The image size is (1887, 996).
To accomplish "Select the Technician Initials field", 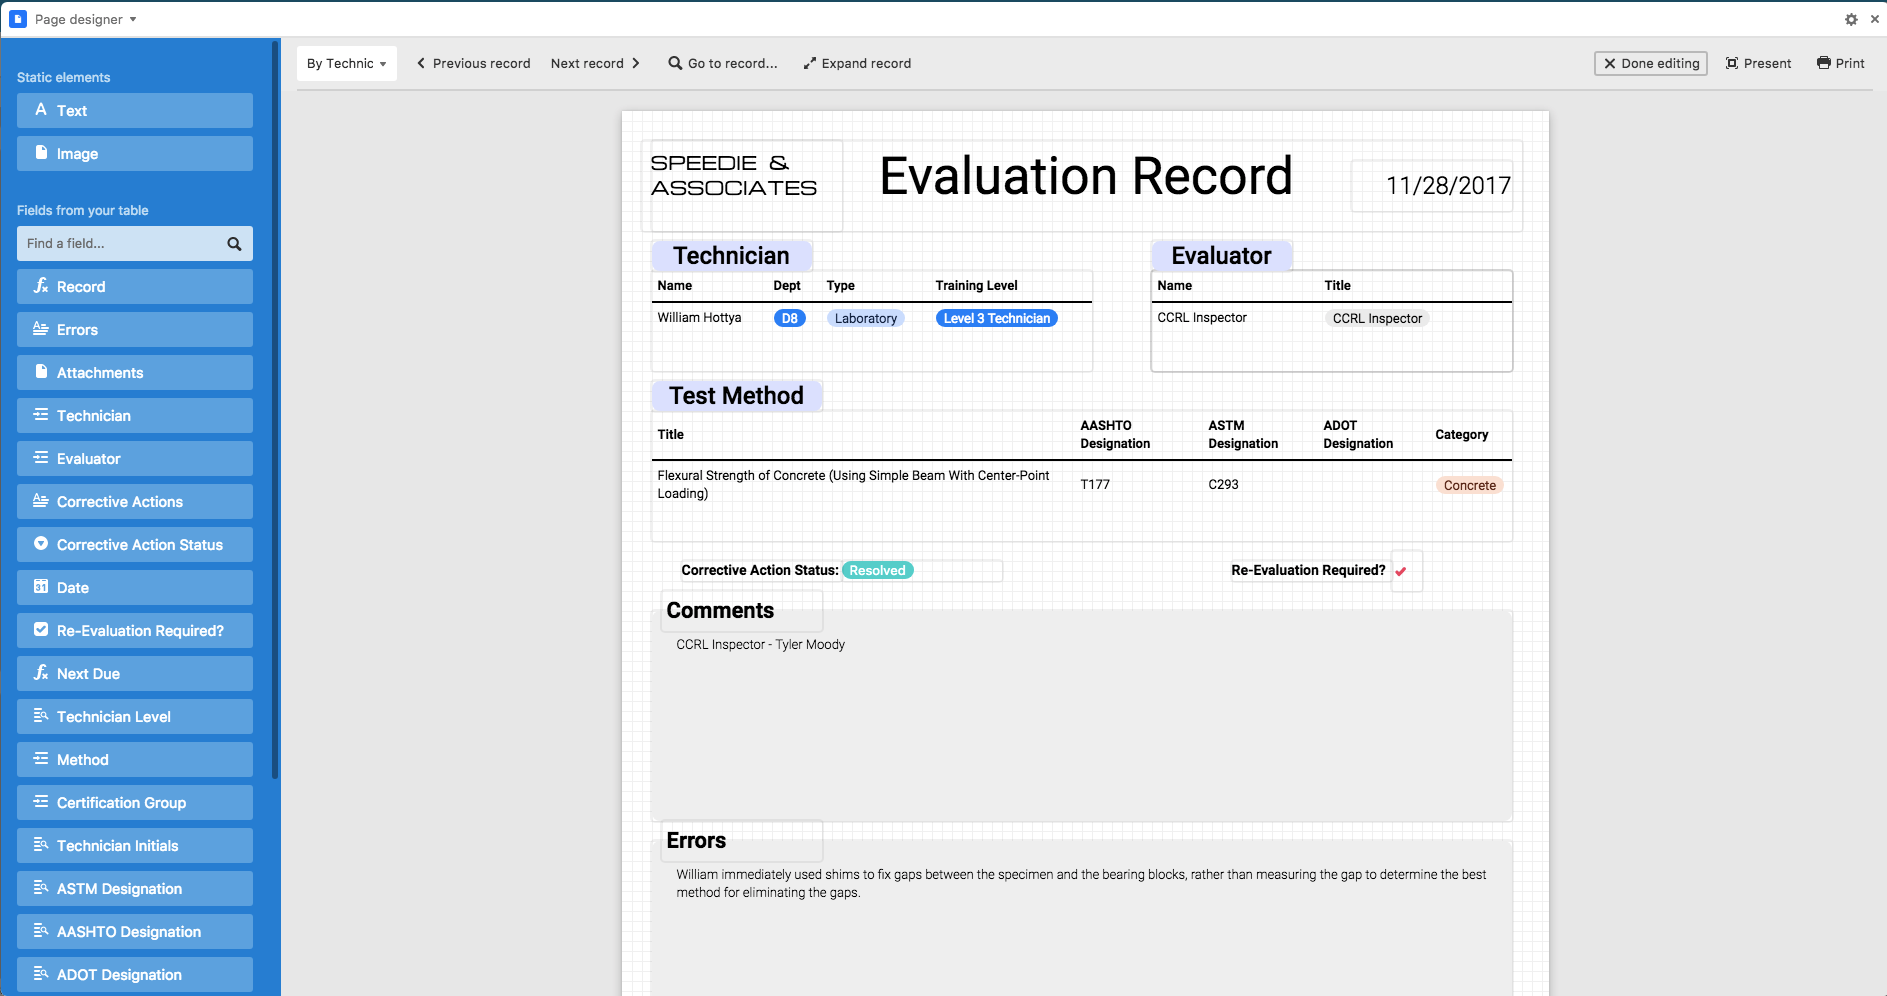I will pos(135,845).
